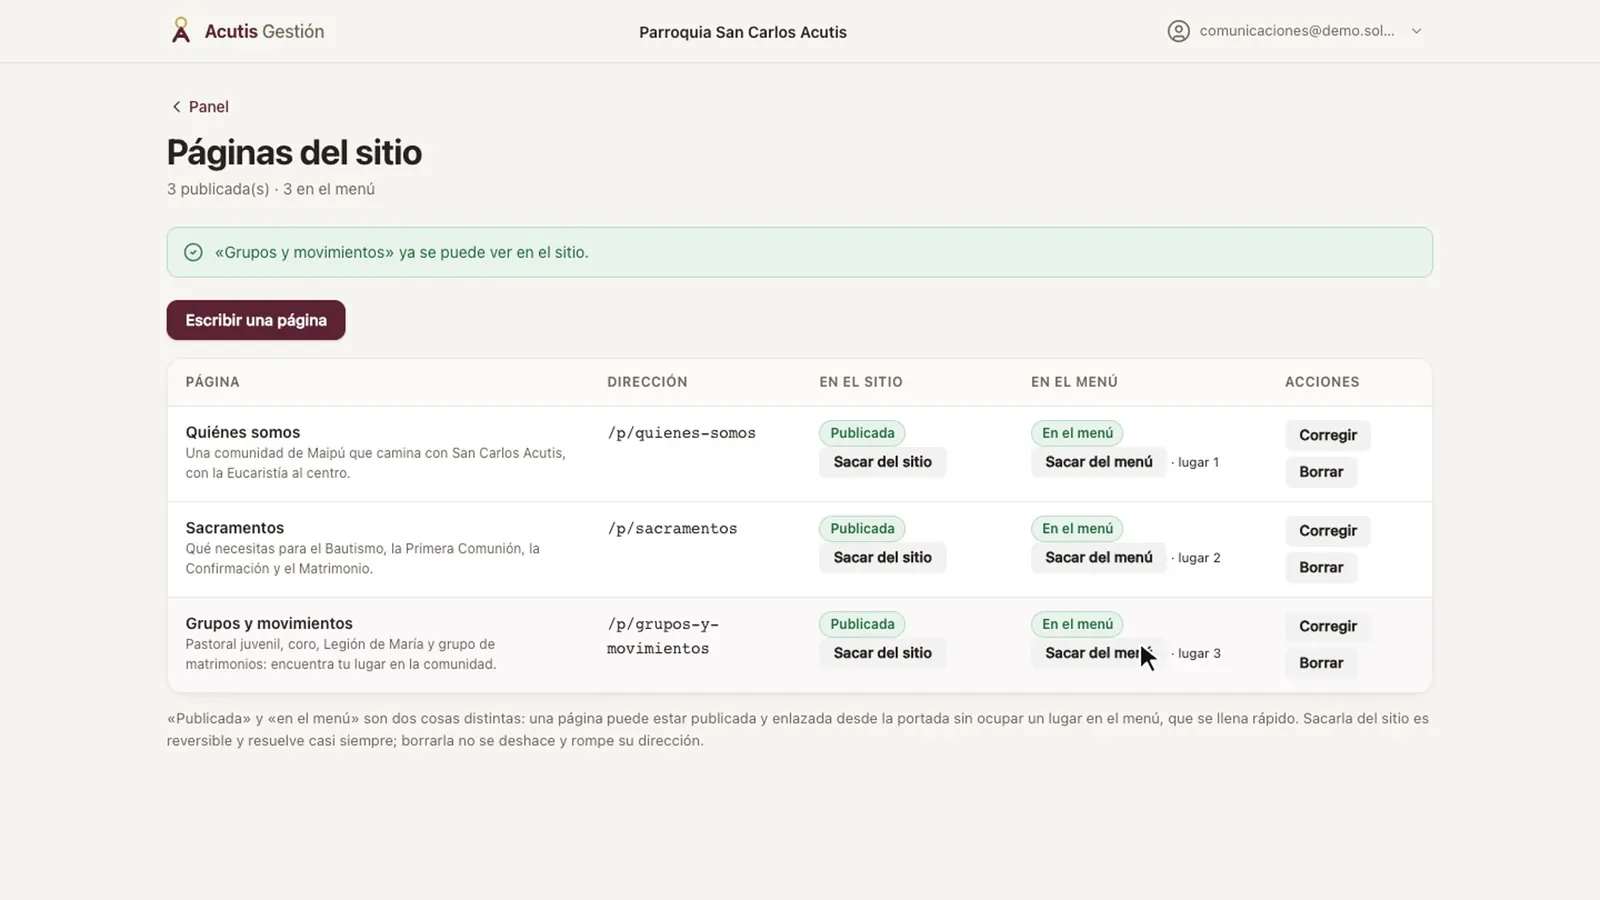Expand the account dropdown chevron

coord(1416,31)
